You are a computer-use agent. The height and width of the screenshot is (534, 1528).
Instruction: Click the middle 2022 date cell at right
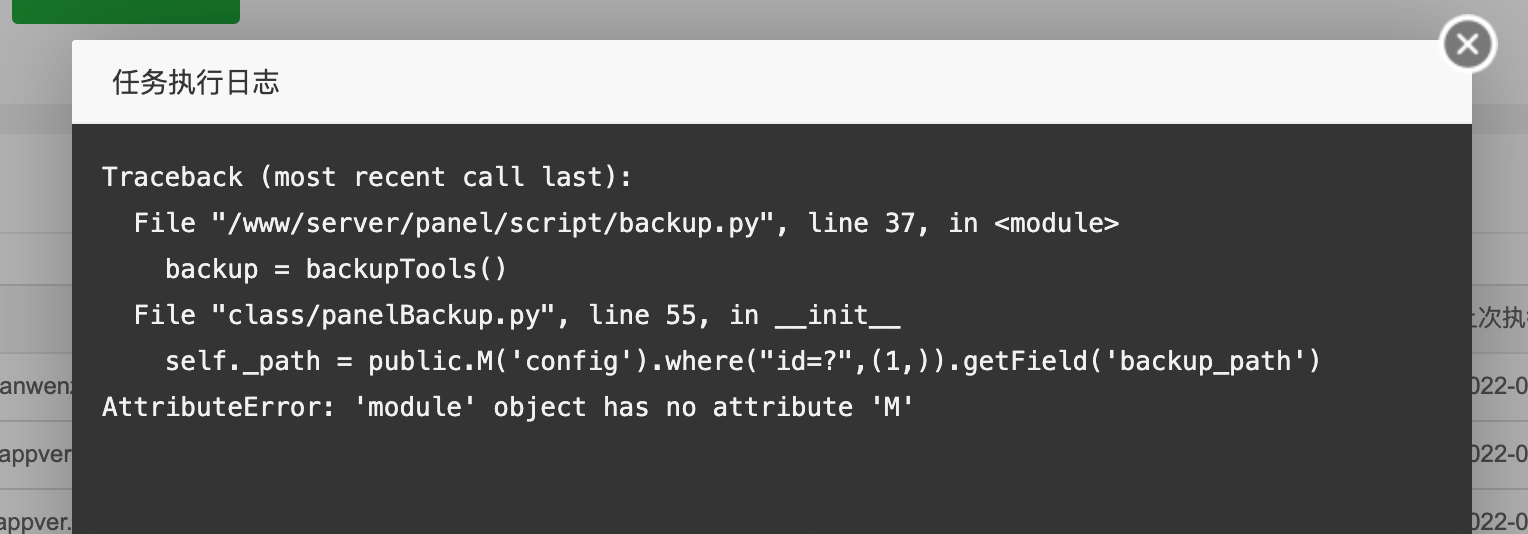(1500, 455)
